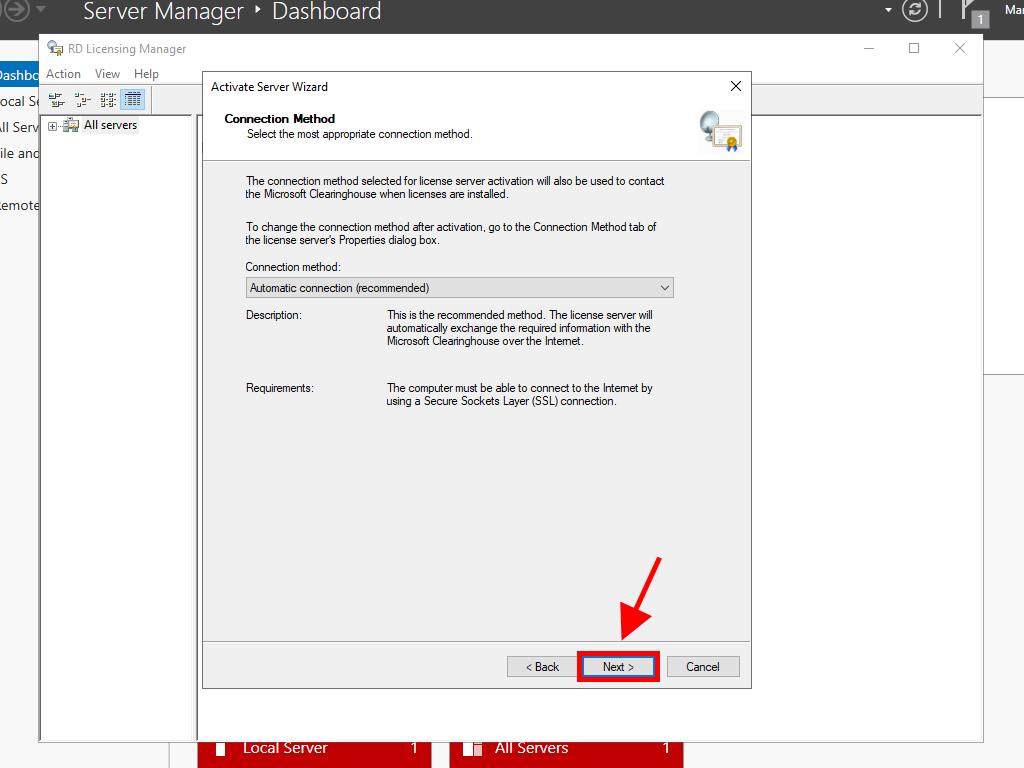The height and width of the screenshot is (768, 1024).
Task: Open the Help menu in RD Licensing Manager
Action: tap(146, 74)
